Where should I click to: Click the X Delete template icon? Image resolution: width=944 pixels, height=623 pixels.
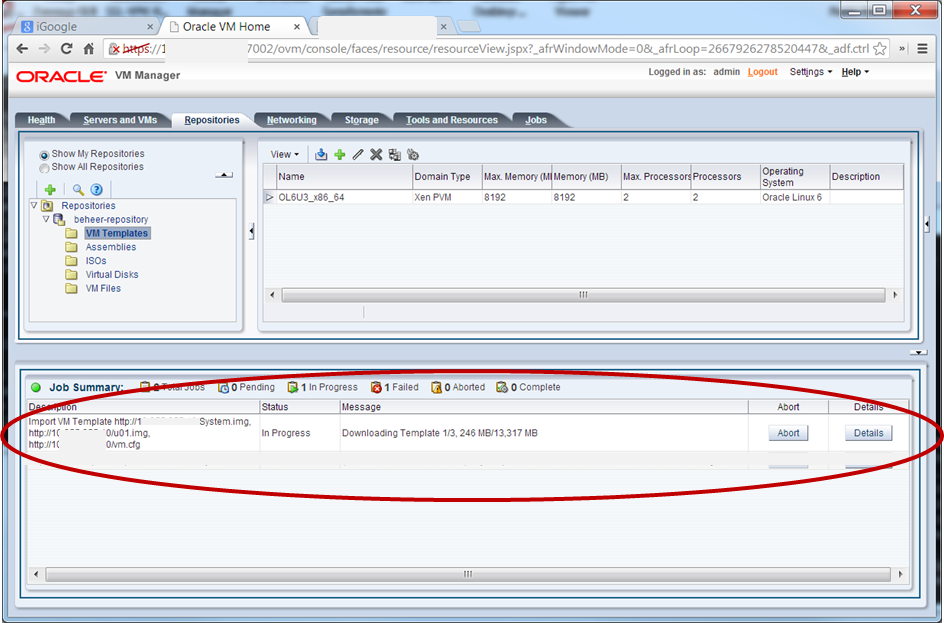376,155
